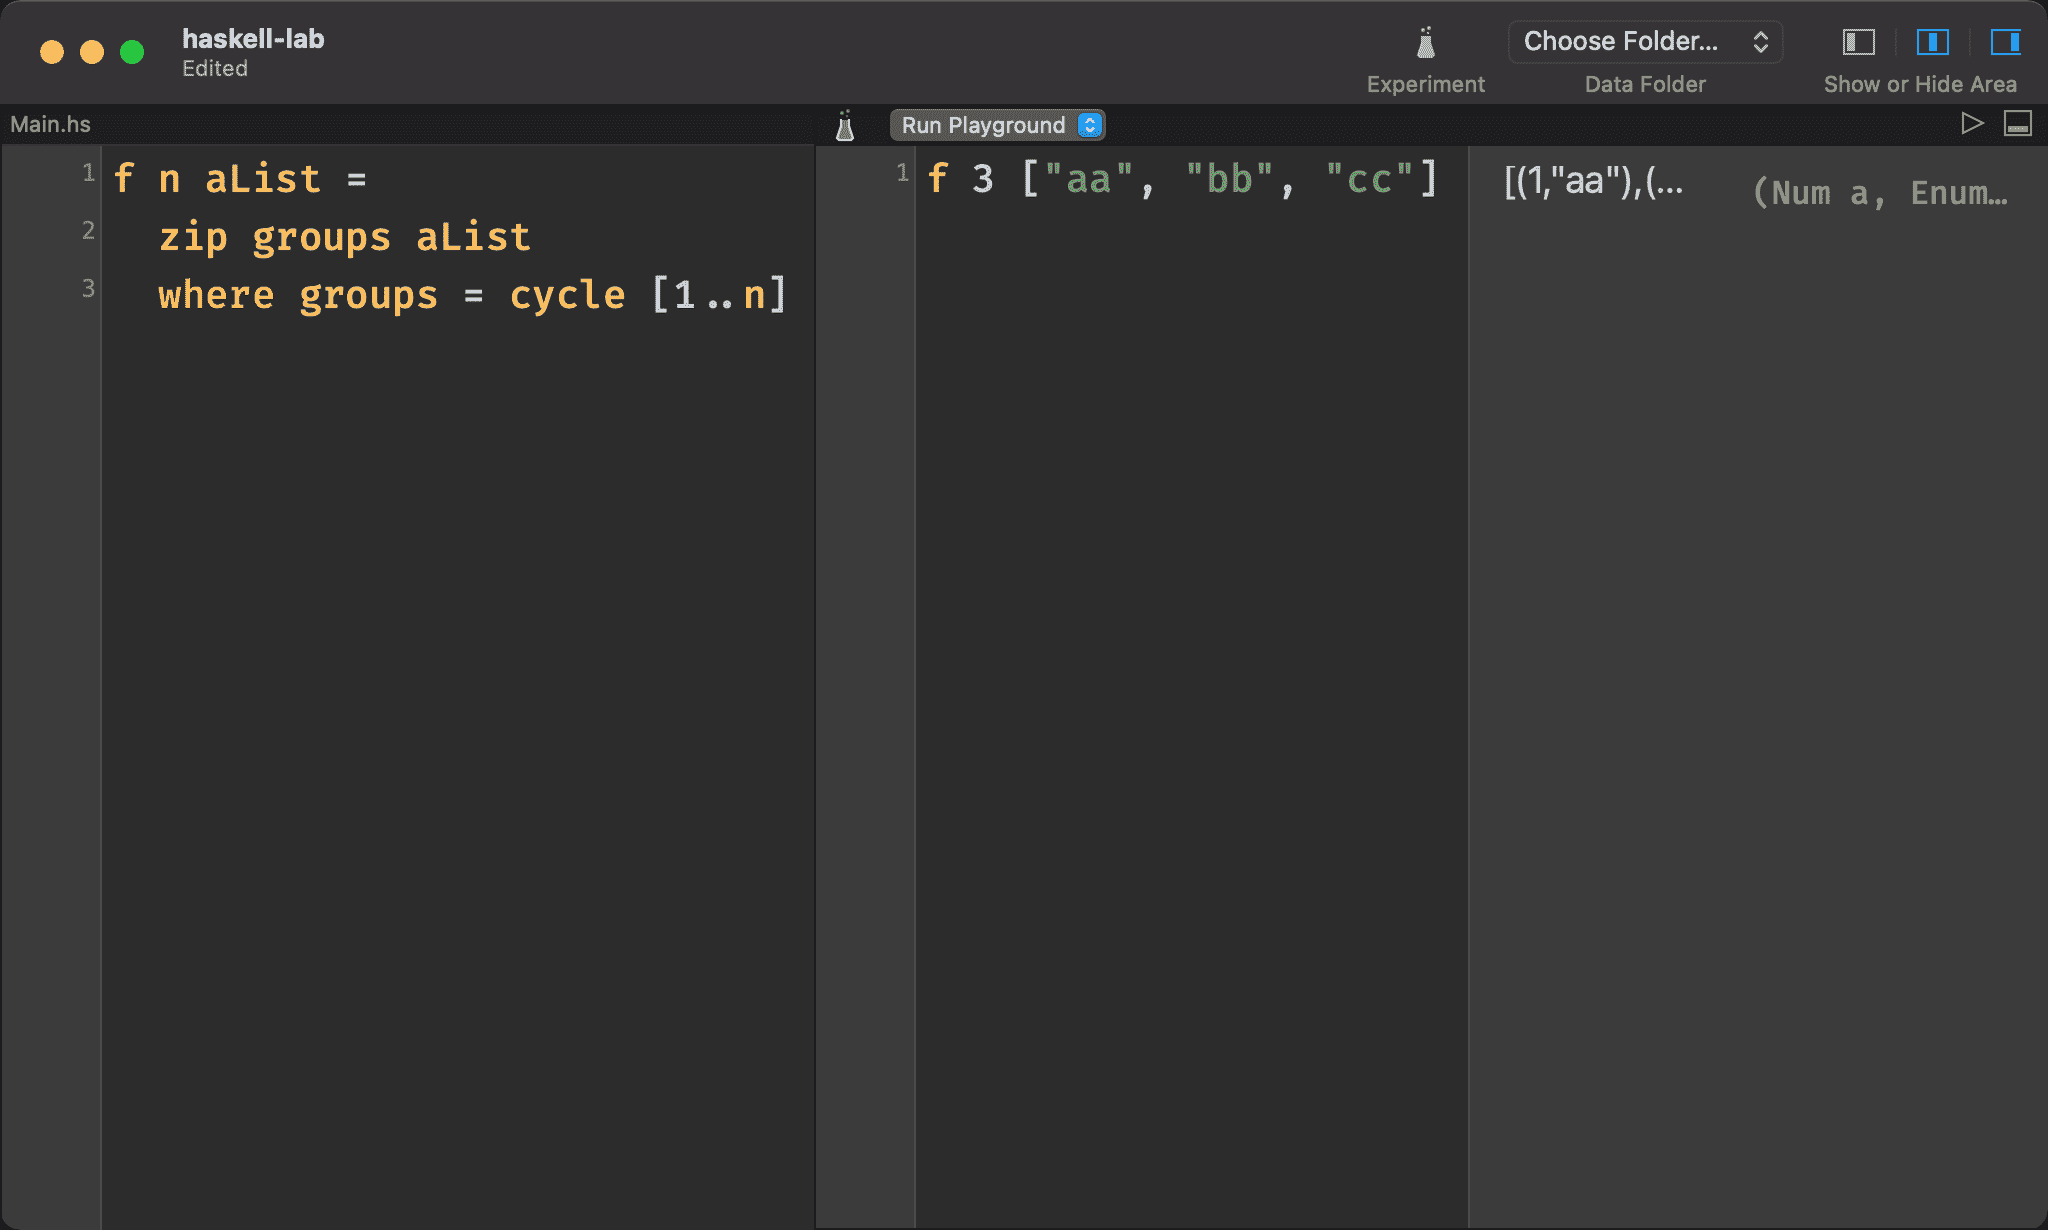Click the Data Folder label
Viewport: 2048px width, 1230px height.
1645,84
